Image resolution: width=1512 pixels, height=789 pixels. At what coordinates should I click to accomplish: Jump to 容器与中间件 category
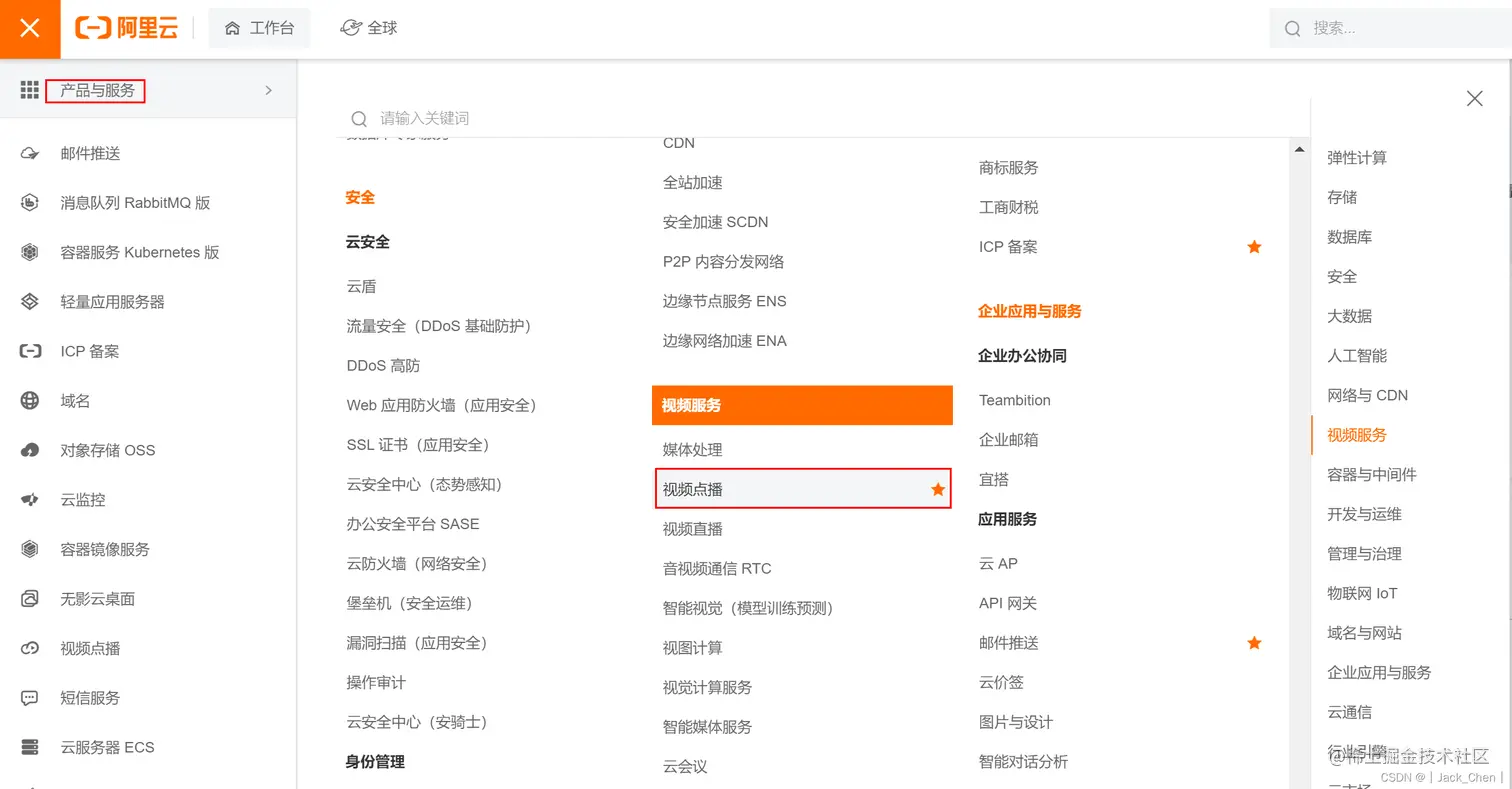(x=1372, y=474)
